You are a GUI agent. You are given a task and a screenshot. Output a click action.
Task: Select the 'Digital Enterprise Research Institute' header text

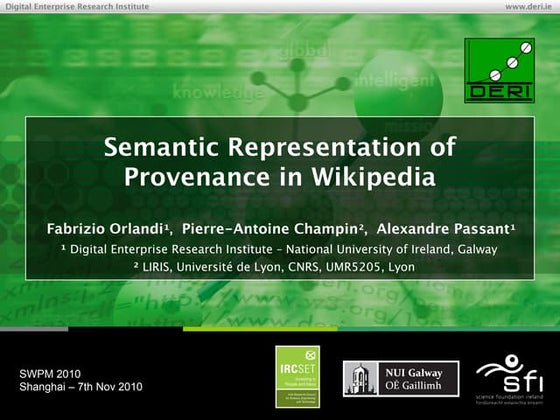pyautogui.click(x=77, y=7)
